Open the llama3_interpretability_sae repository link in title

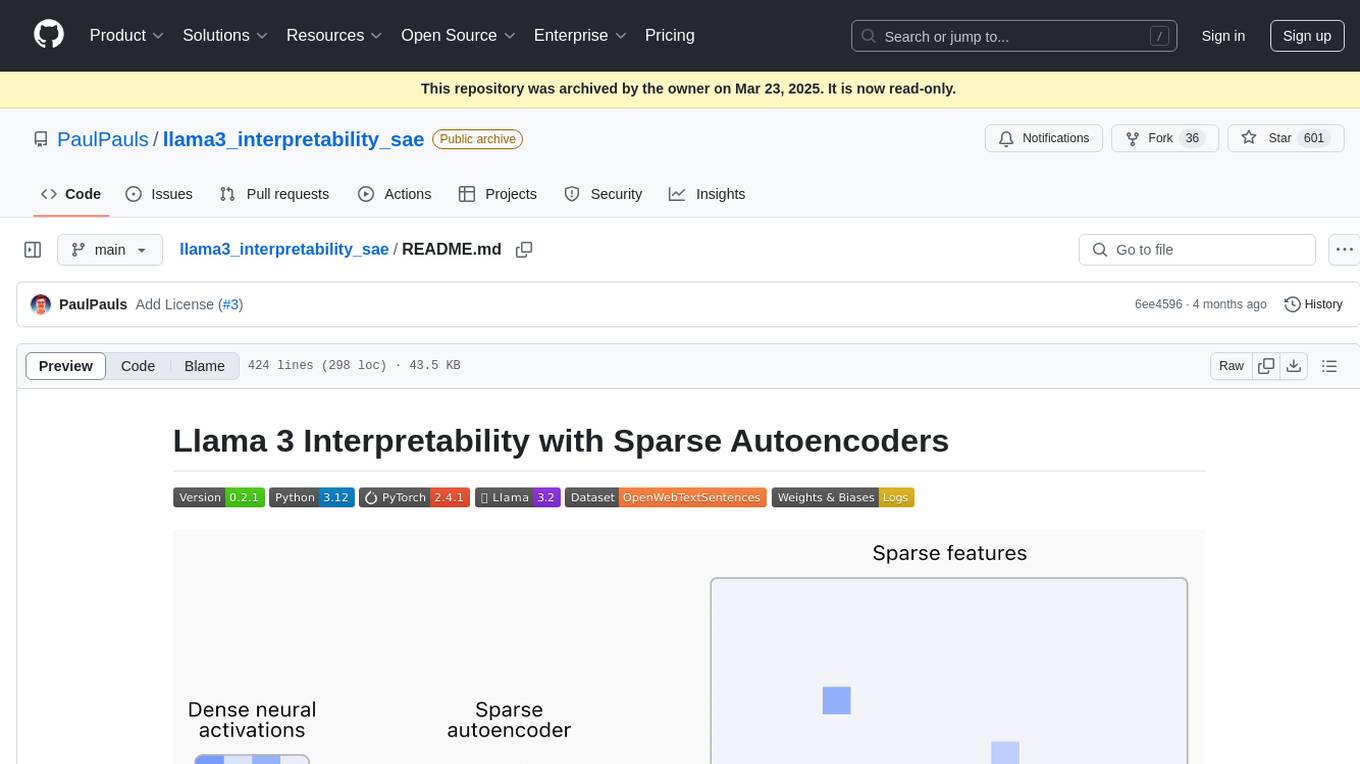pos(293,139)
